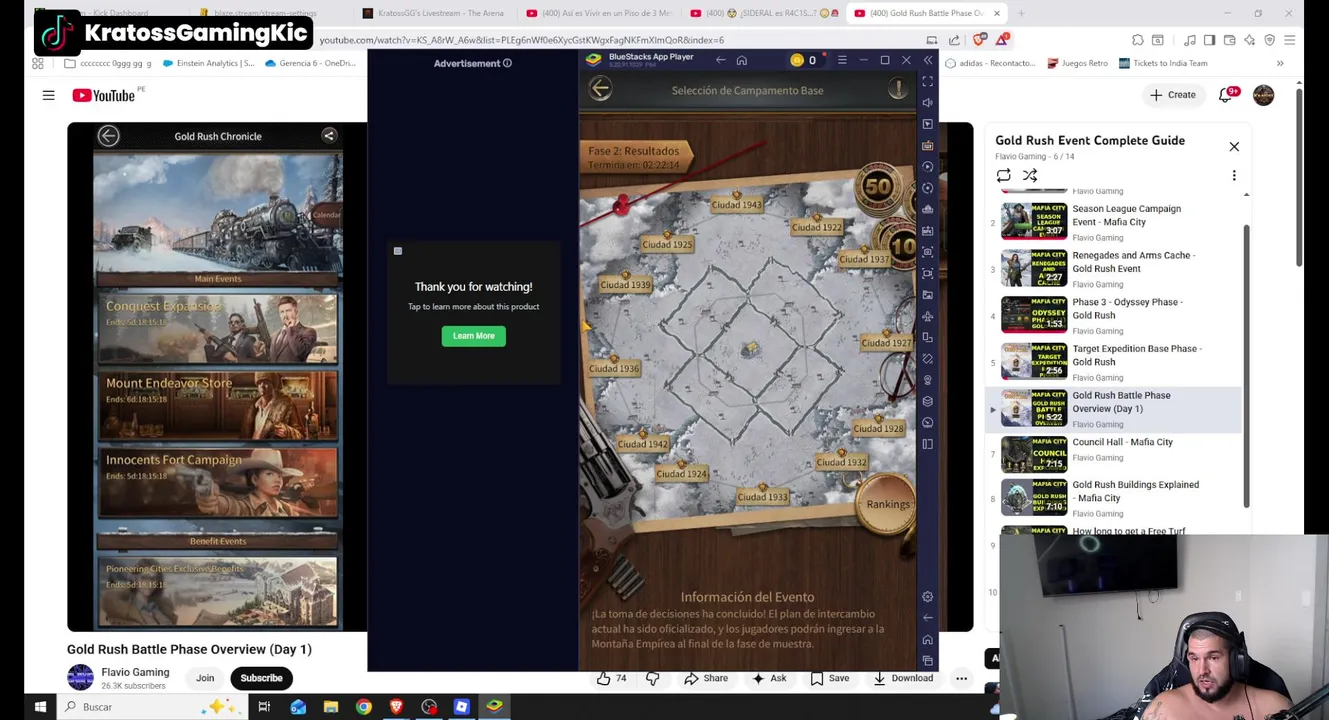Viewport: 1329px width, 720px height.
Task: Open Rankings button on game map
Action: click(x=887, y=505)
